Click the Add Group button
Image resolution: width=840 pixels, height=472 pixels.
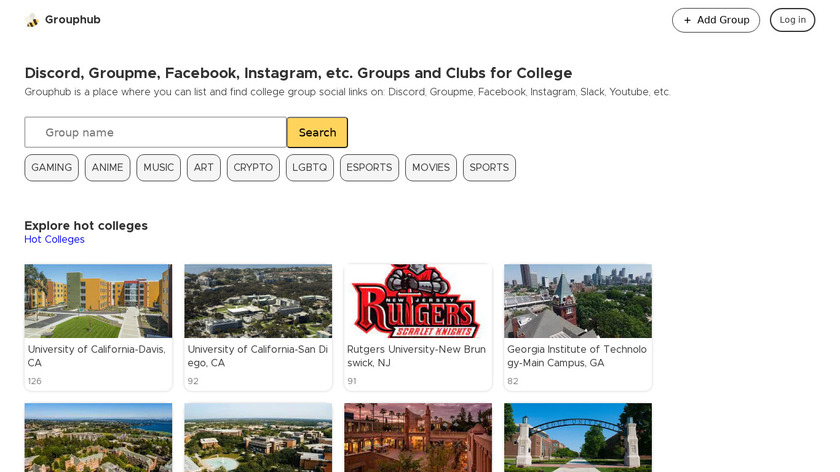tap(715, 20)
